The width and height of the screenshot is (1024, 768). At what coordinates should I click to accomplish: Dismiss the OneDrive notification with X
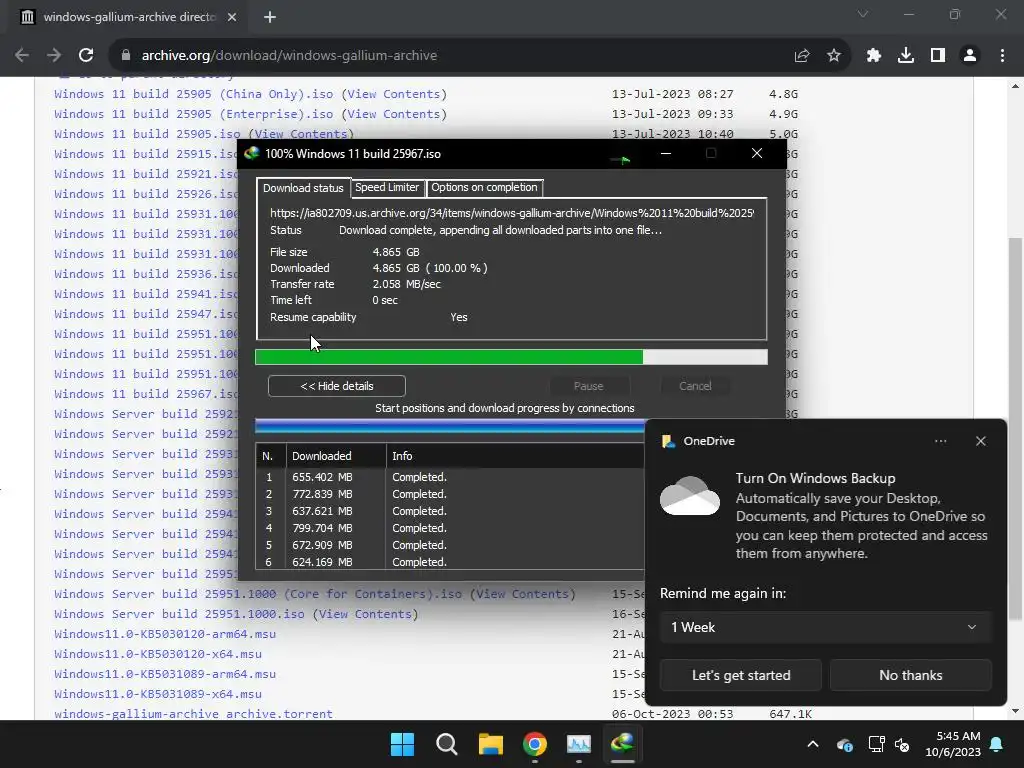[980, 441]
